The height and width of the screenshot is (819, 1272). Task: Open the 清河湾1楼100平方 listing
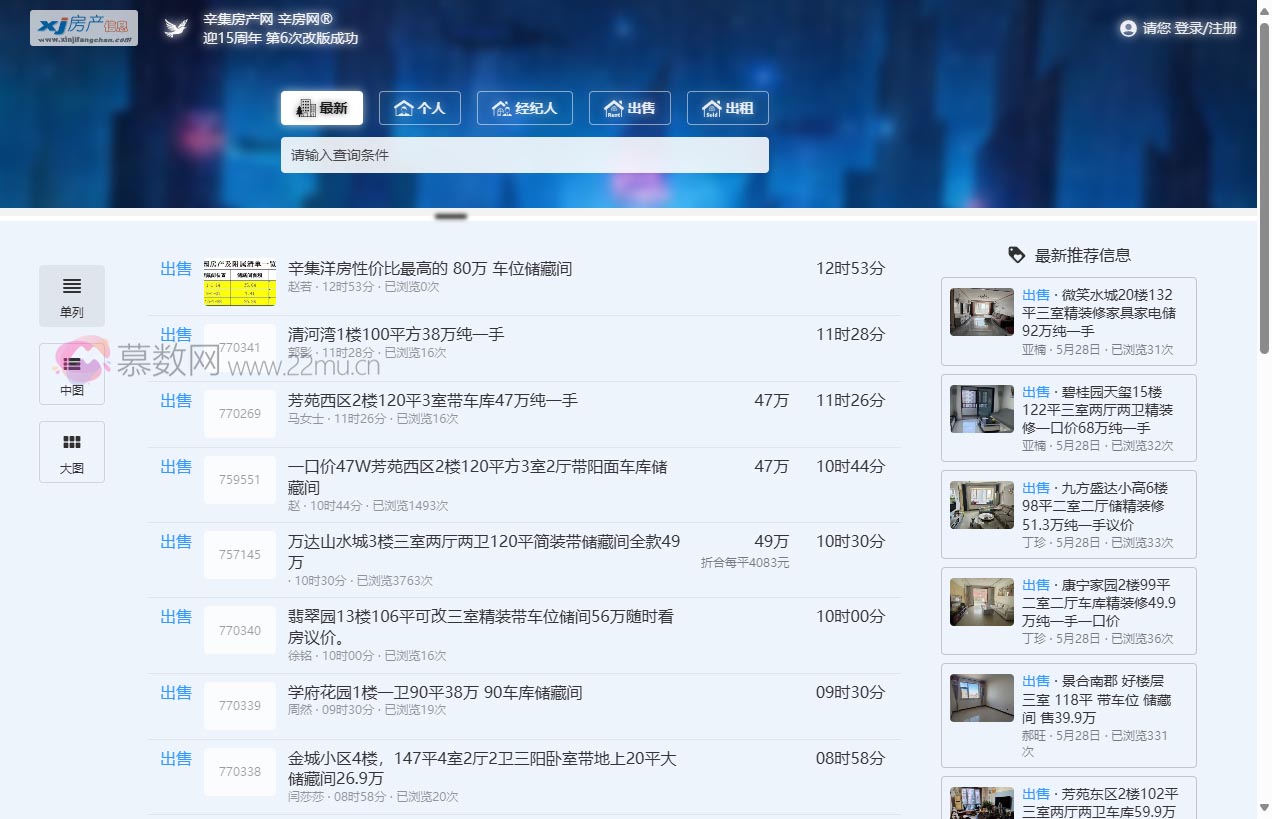pyautogui.click(x=394, y=334)
